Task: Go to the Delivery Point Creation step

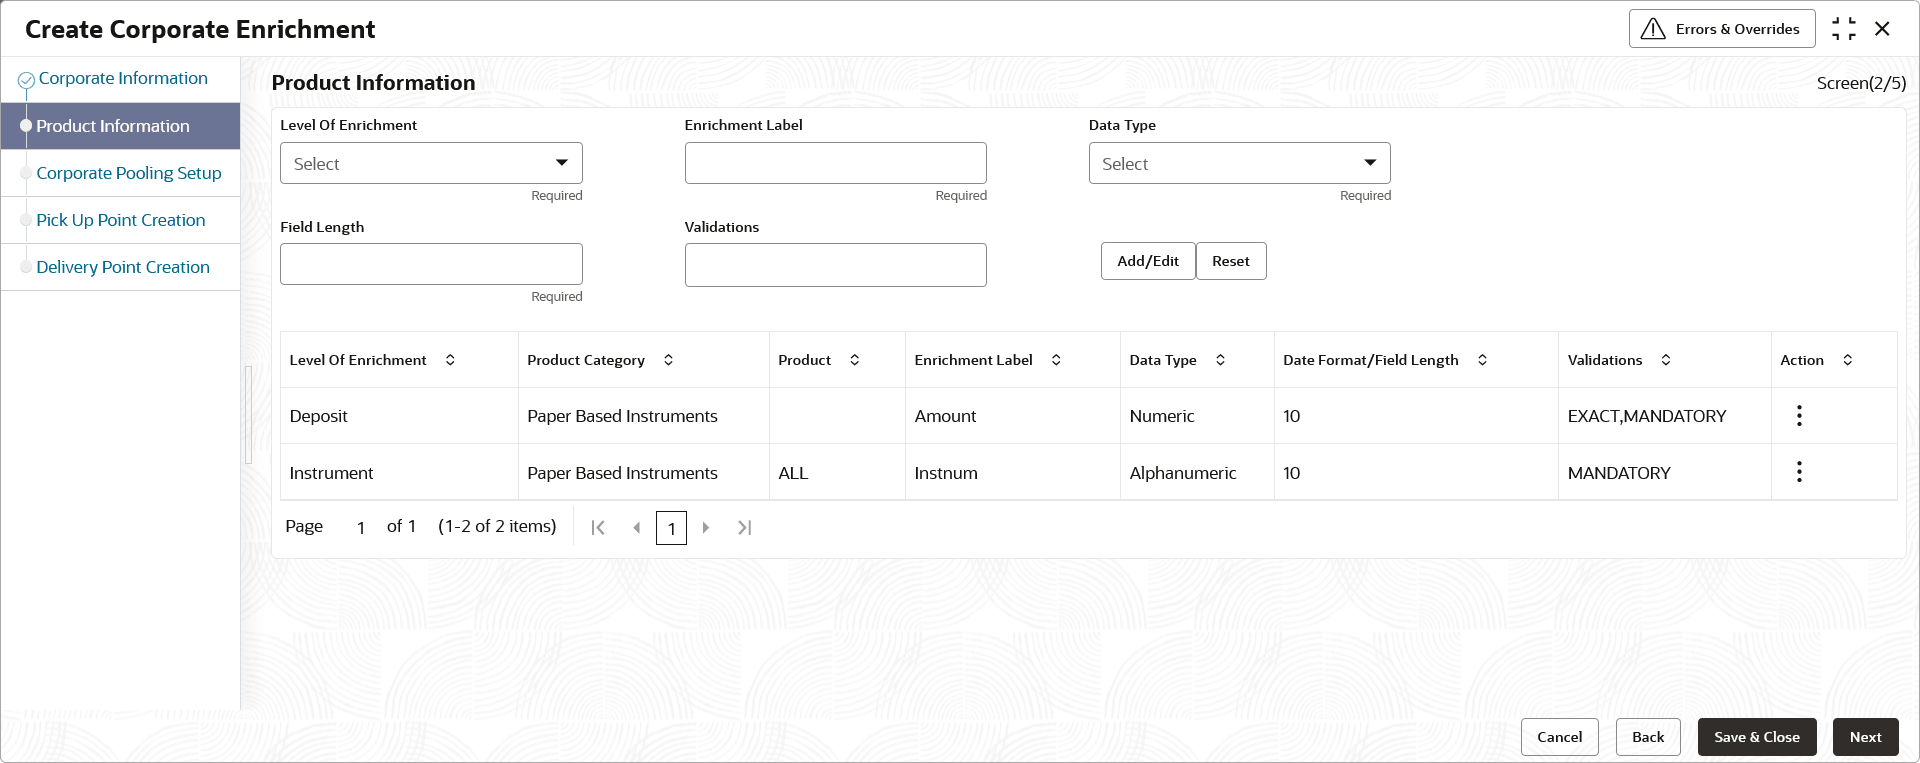Action: [x=123, y=267]
